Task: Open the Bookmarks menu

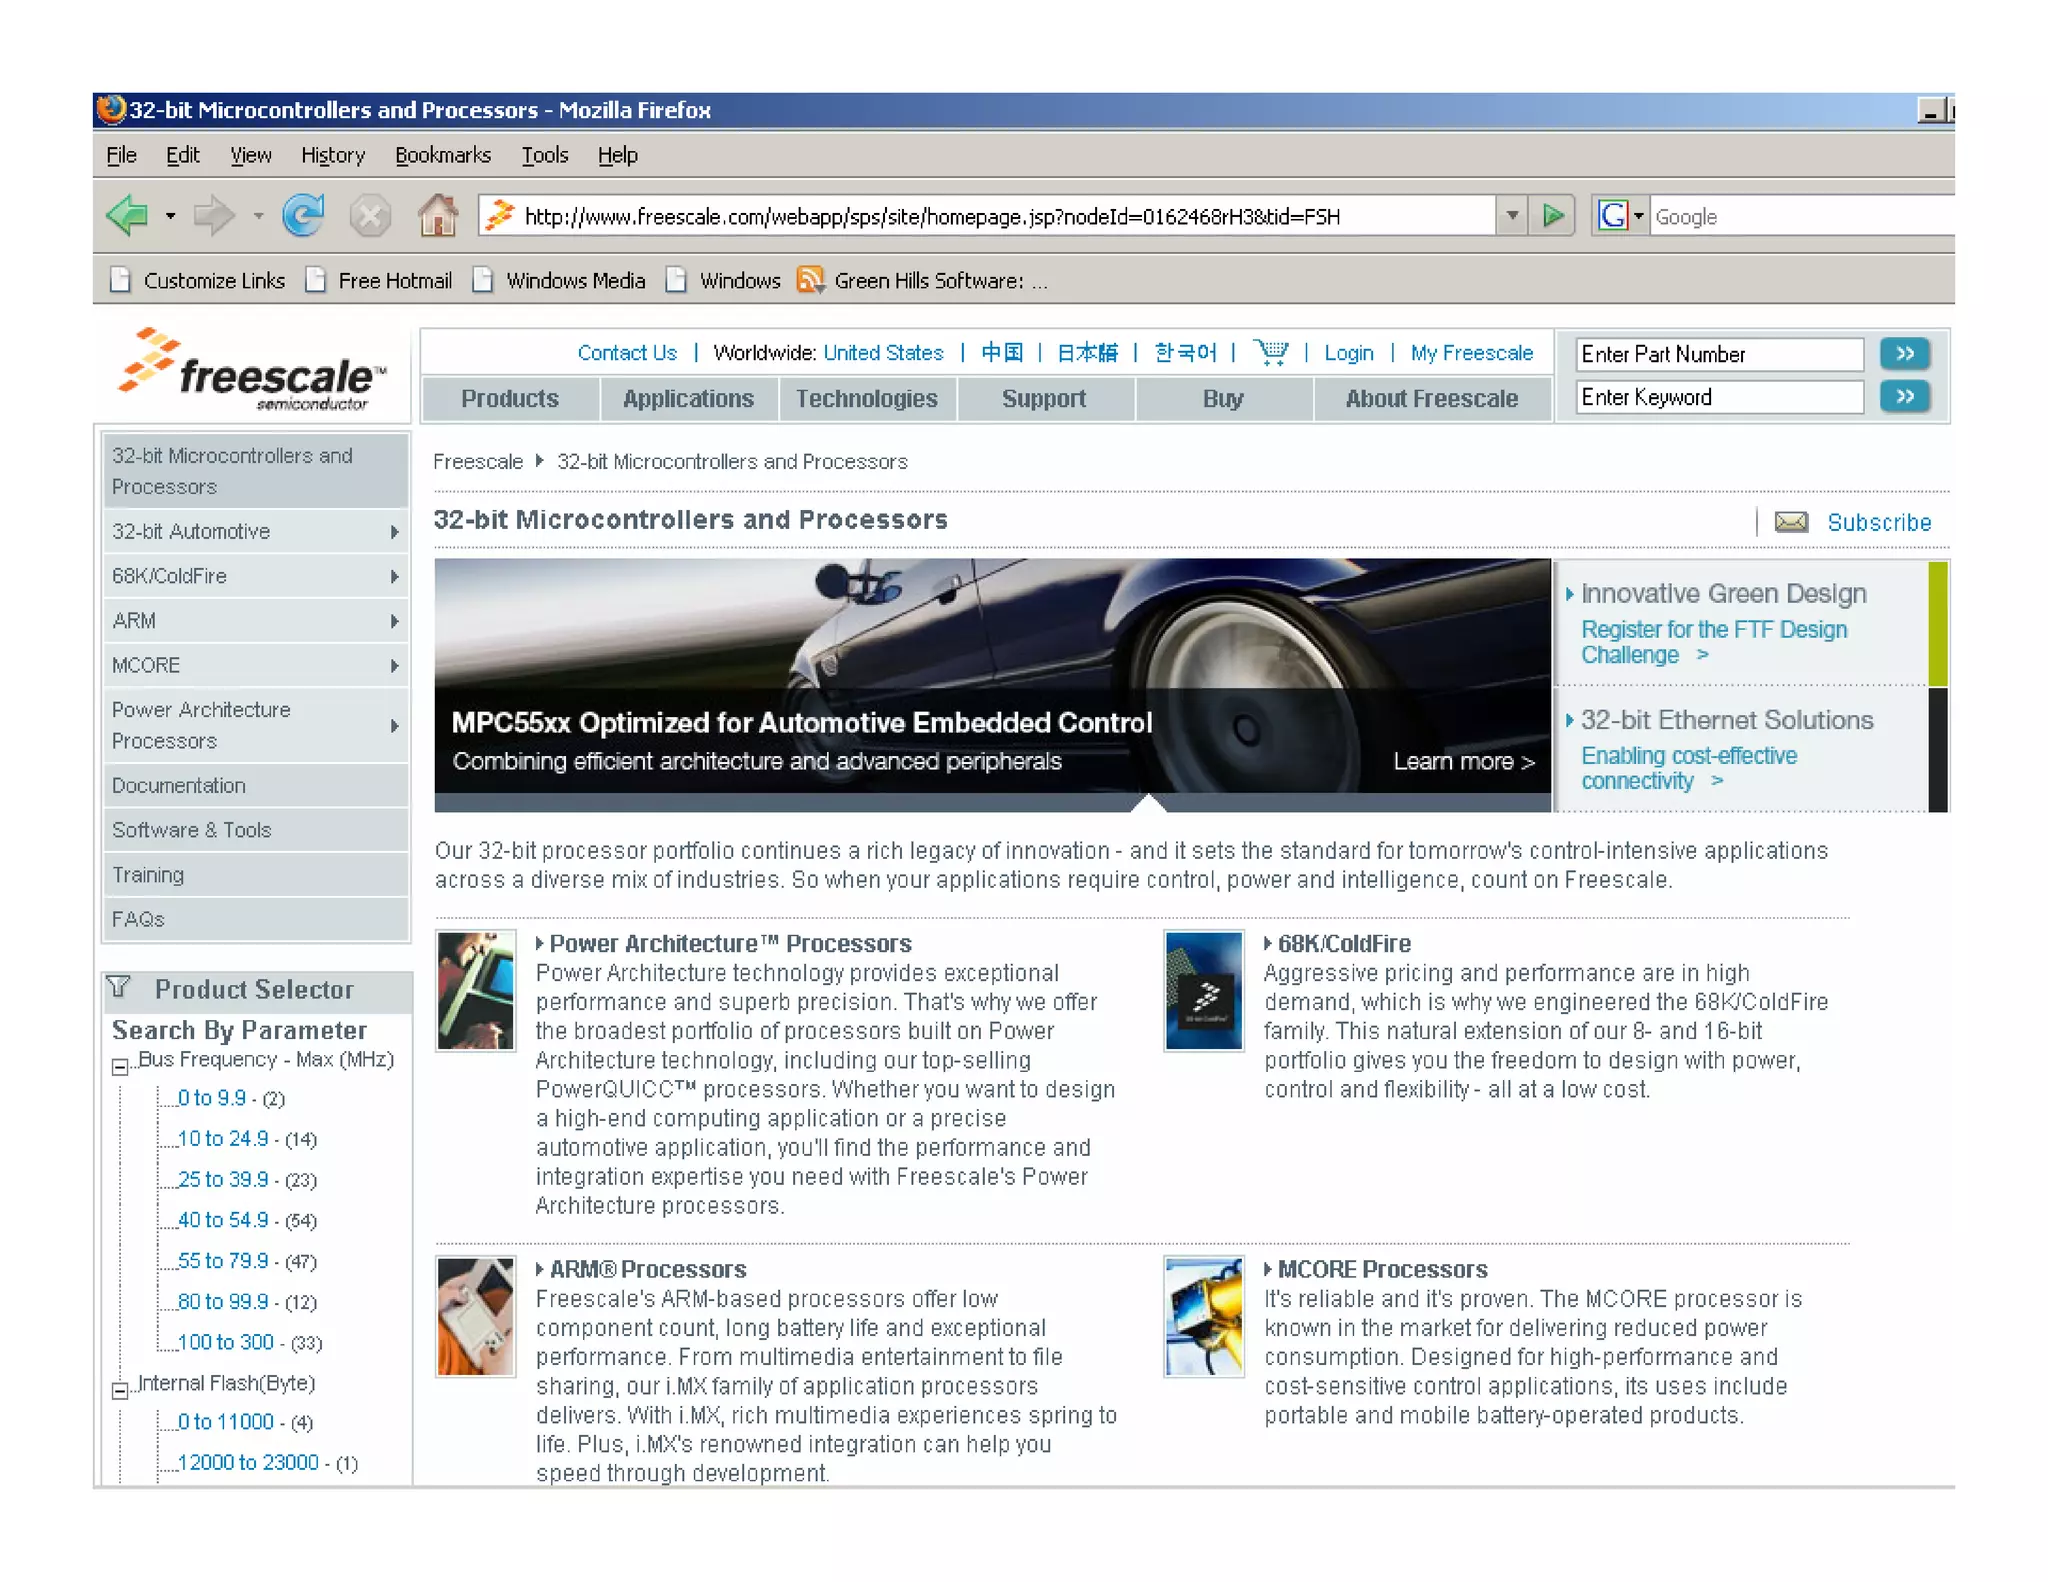Action: [443, 155]
